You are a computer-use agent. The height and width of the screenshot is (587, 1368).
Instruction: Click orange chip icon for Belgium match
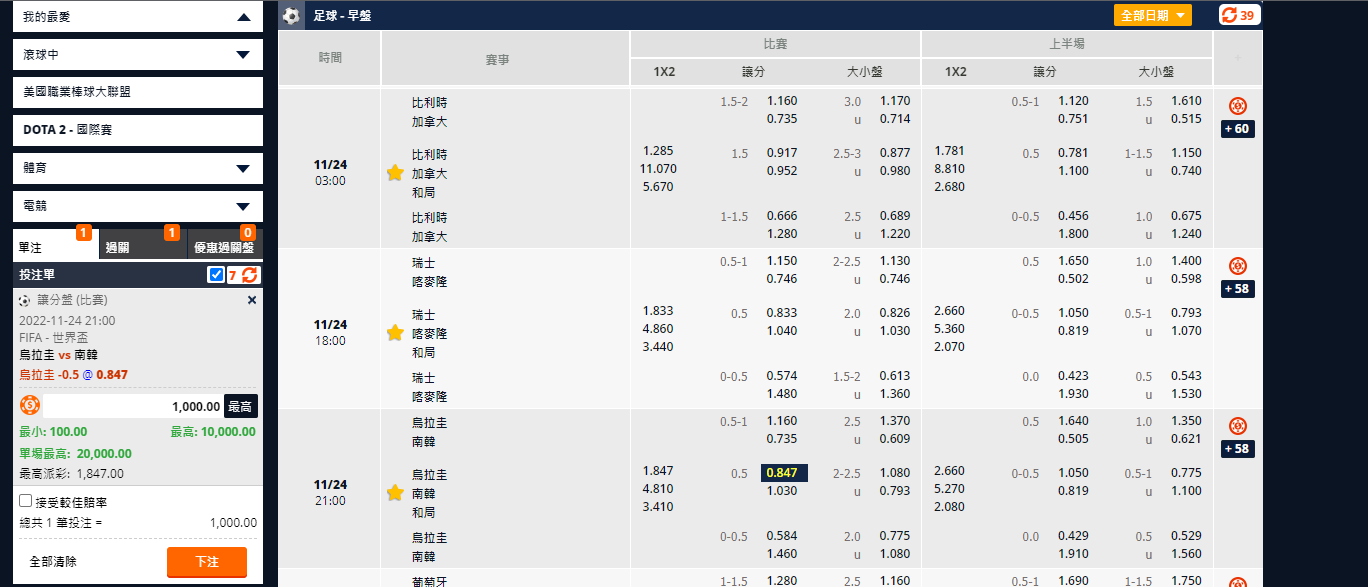[x=1237, y=106]
